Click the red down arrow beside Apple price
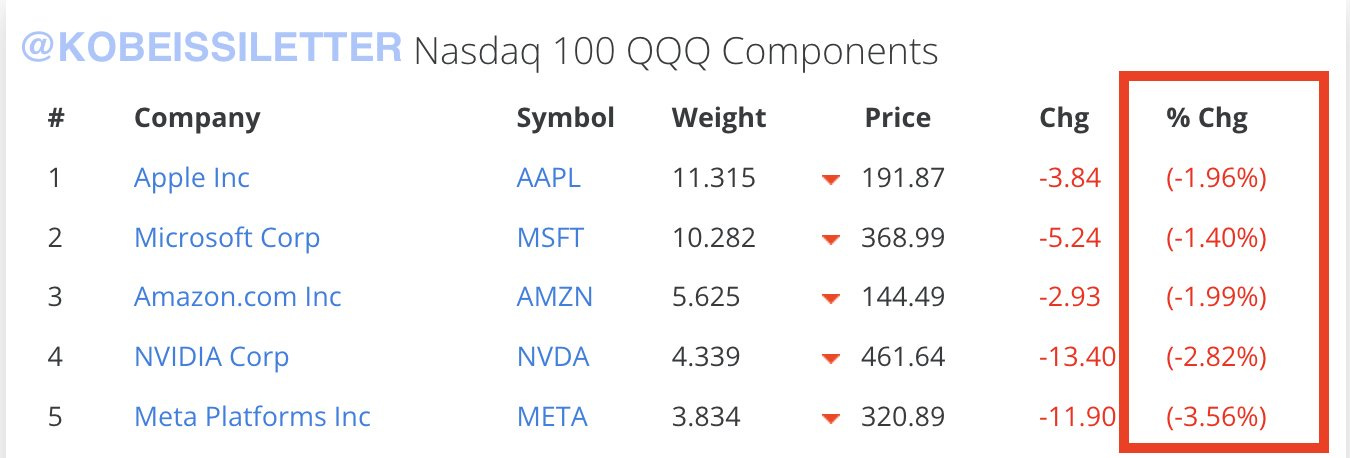 click(829, 180)
